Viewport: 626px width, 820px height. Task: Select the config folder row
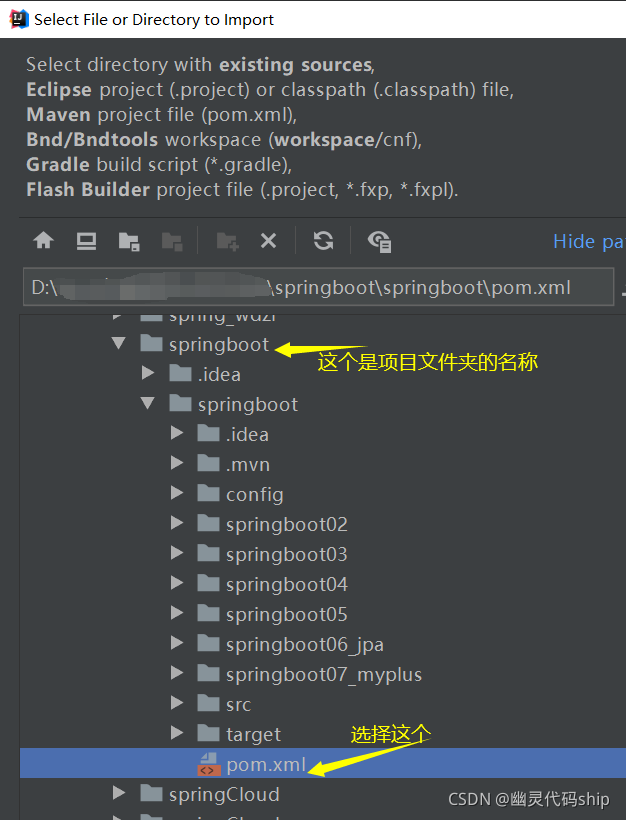323,494
